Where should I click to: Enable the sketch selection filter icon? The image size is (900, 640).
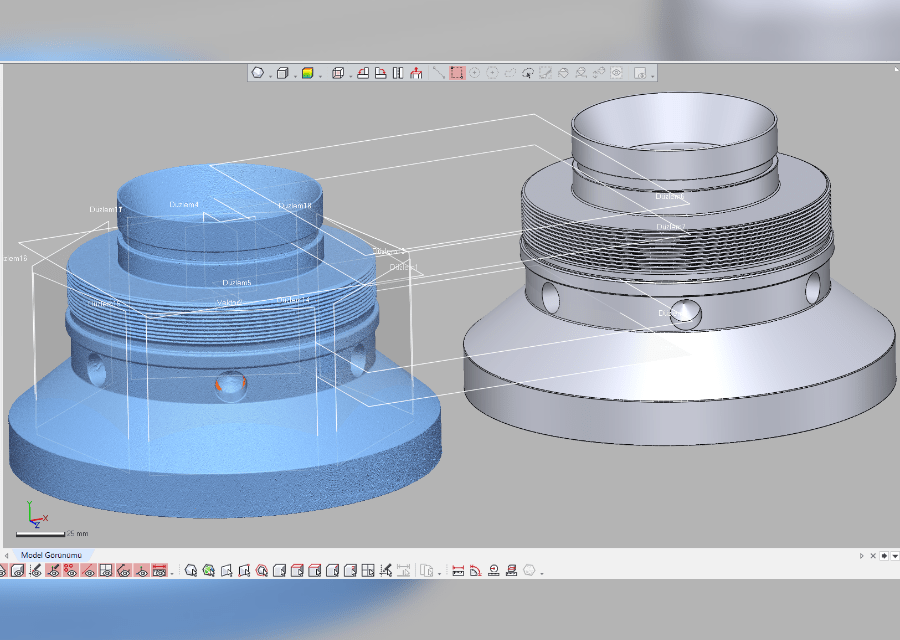[x=386, y=571]
